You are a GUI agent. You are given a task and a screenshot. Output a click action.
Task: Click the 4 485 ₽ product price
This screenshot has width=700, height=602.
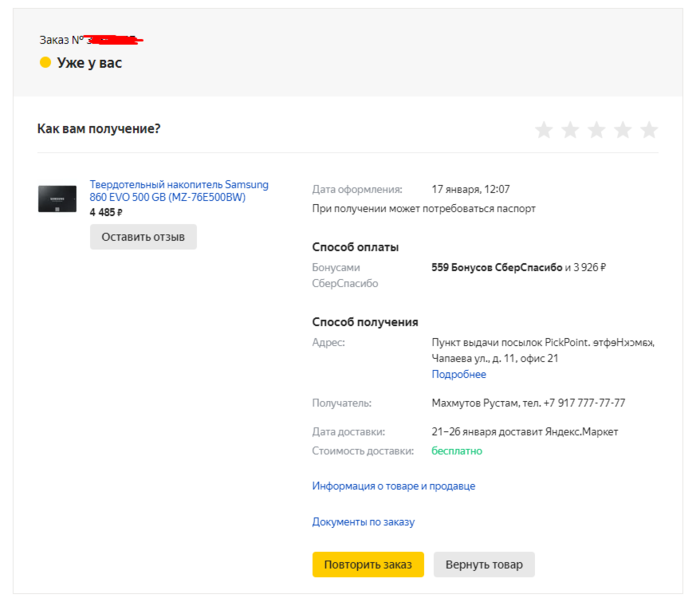pos(106,212)
